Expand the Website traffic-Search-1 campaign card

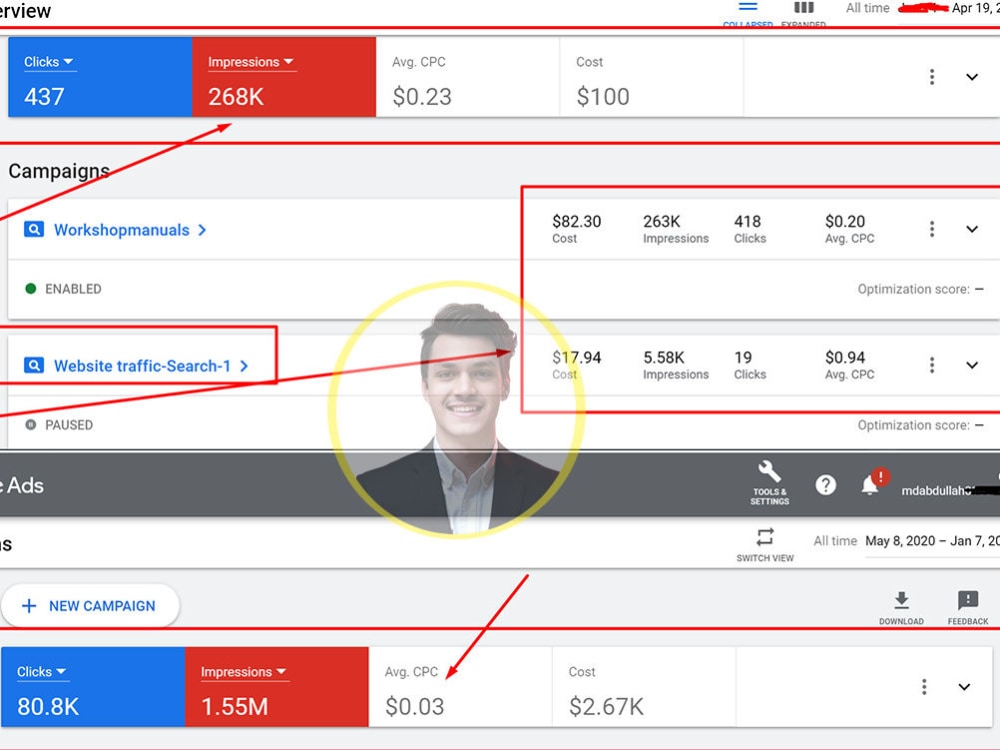(x=971, y=365)
